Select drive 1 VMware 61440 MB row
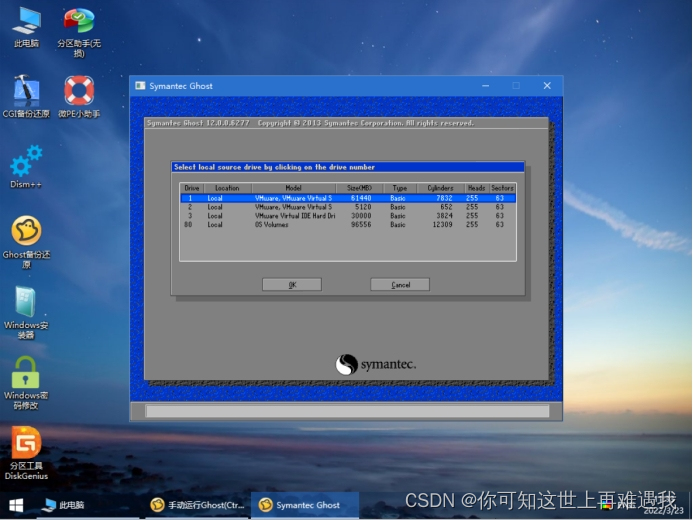The height and width of the screenshot is (520, 693). tap(348, 198)
